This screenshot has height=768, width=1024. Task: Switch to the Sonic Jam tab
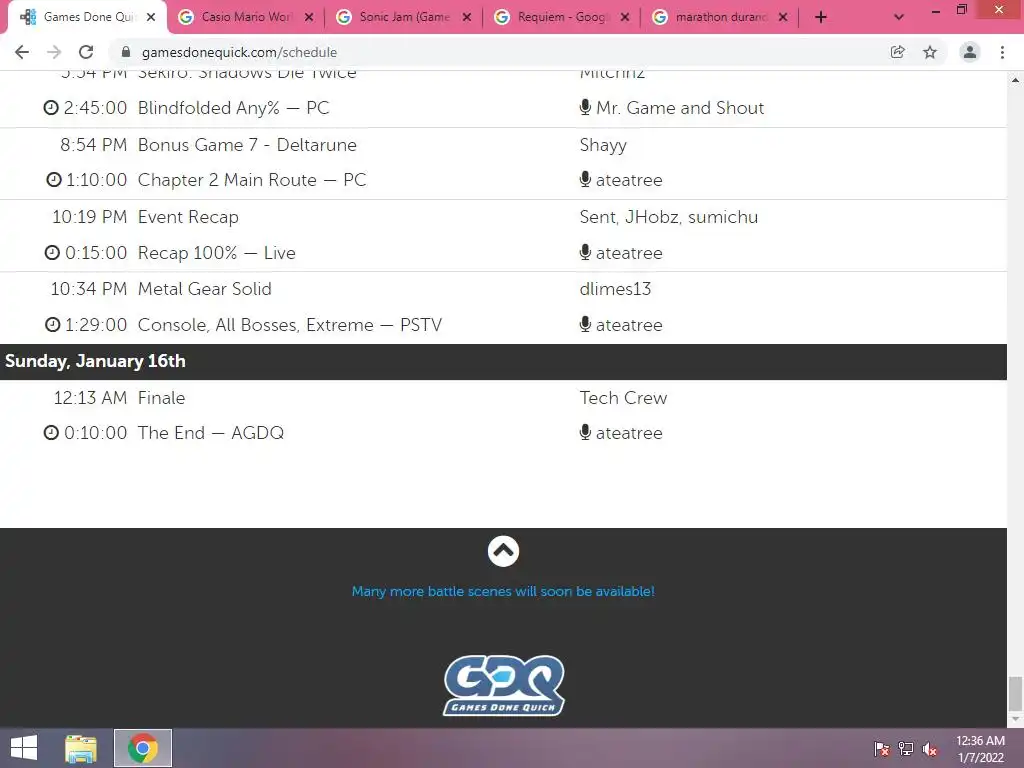(404, 17)
